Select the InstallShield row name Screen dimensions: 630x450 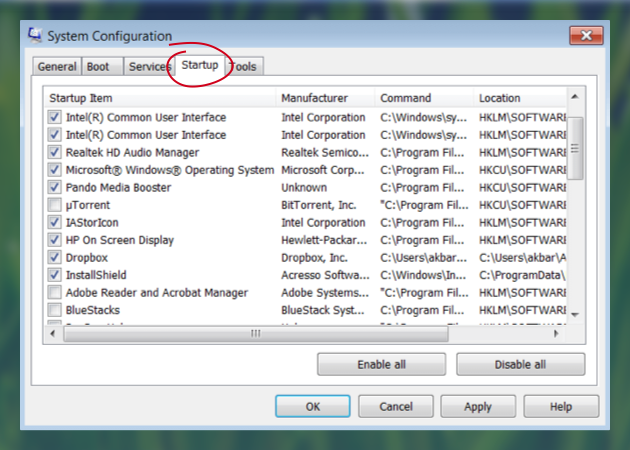point(96,275)
